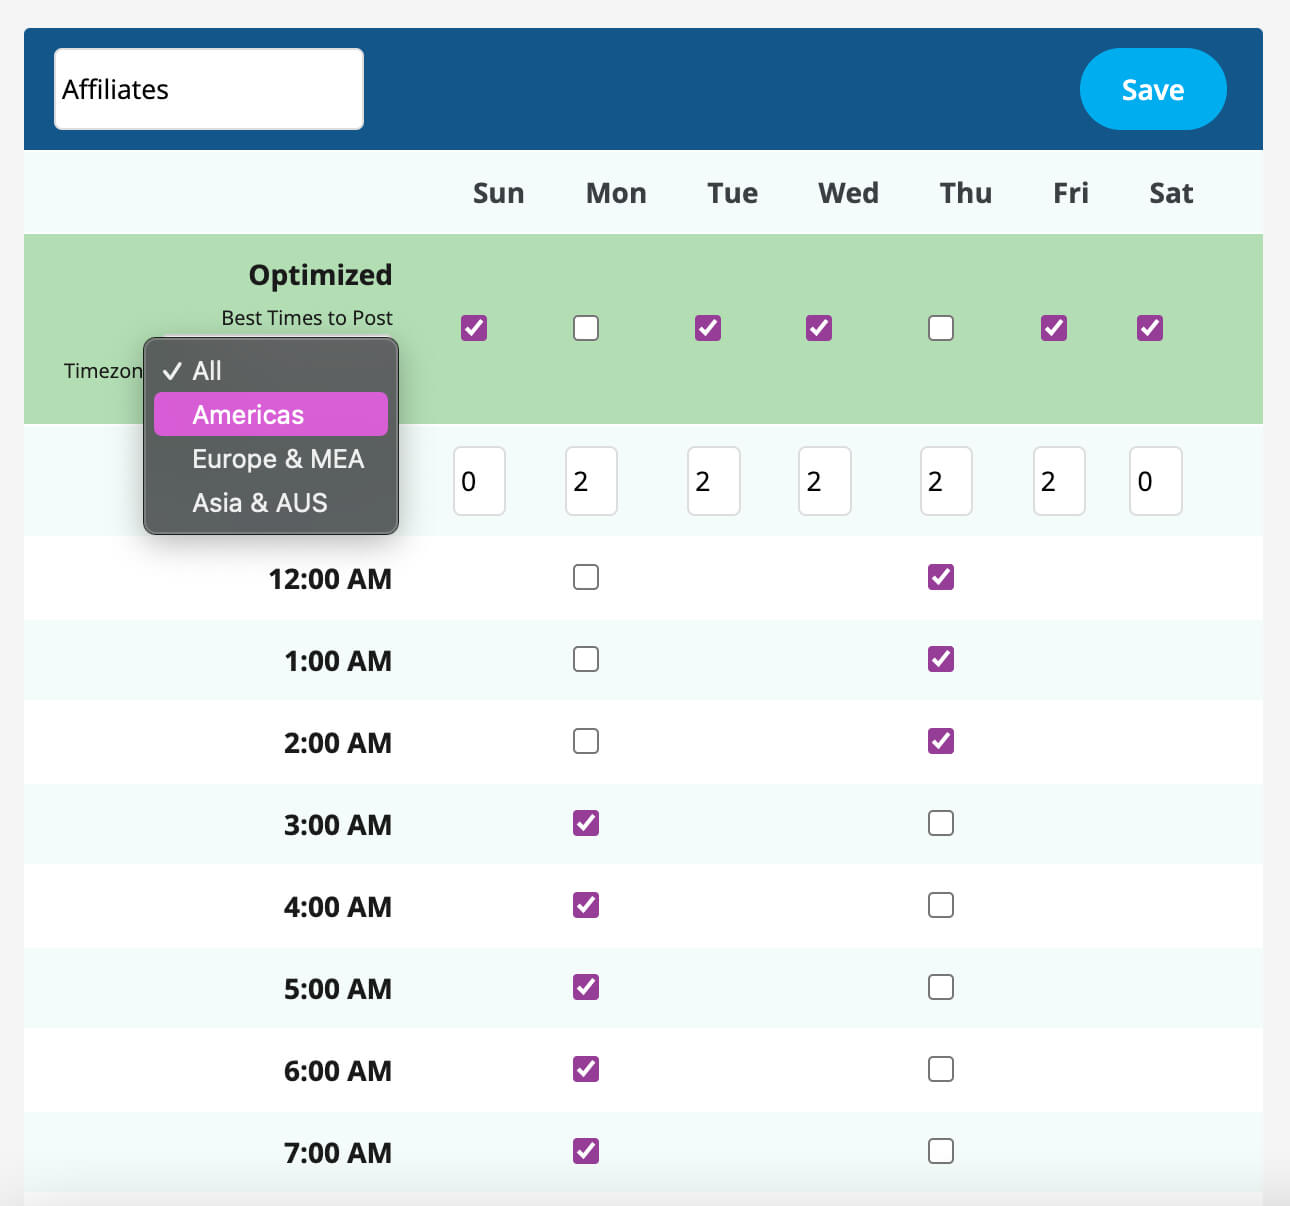This screenshot has width=1290, height=1206.
Task: Click the Affiliates name input field
Action: pyautogui.click(x=208, y=89)
